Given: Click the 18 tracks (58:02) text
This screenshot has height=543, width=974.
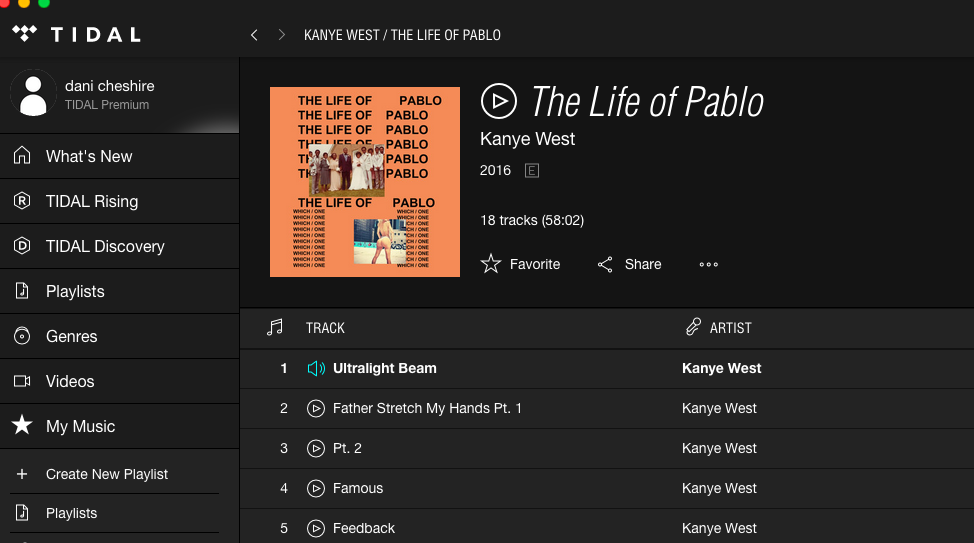Looking at the screenshot, I should 532,221.
